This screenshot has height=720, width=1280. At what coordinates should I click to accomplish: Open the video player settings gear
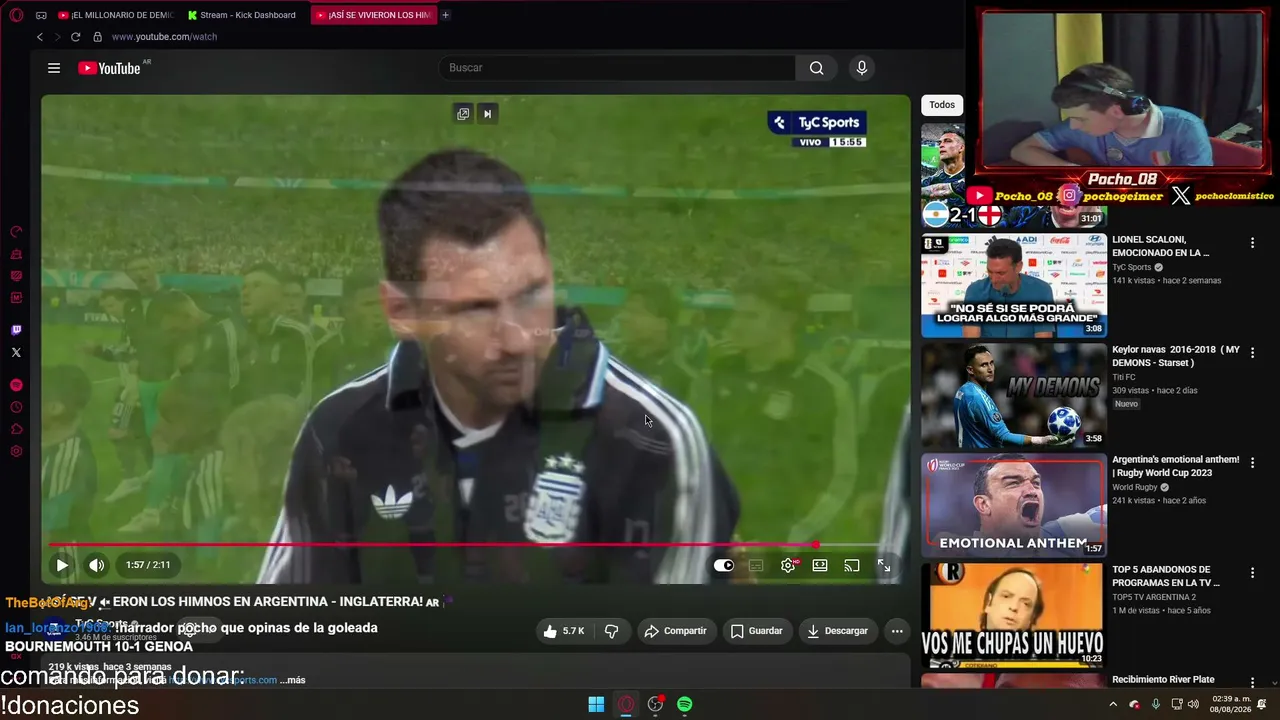[788, 565]
